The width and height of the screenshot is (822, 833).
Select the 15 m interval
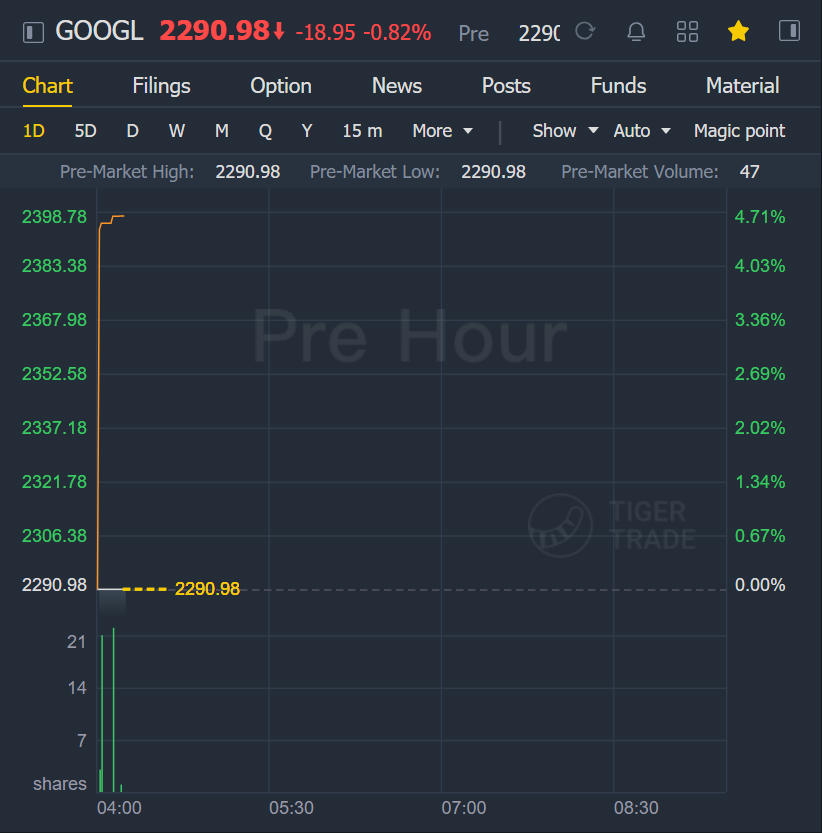[362, 131]
